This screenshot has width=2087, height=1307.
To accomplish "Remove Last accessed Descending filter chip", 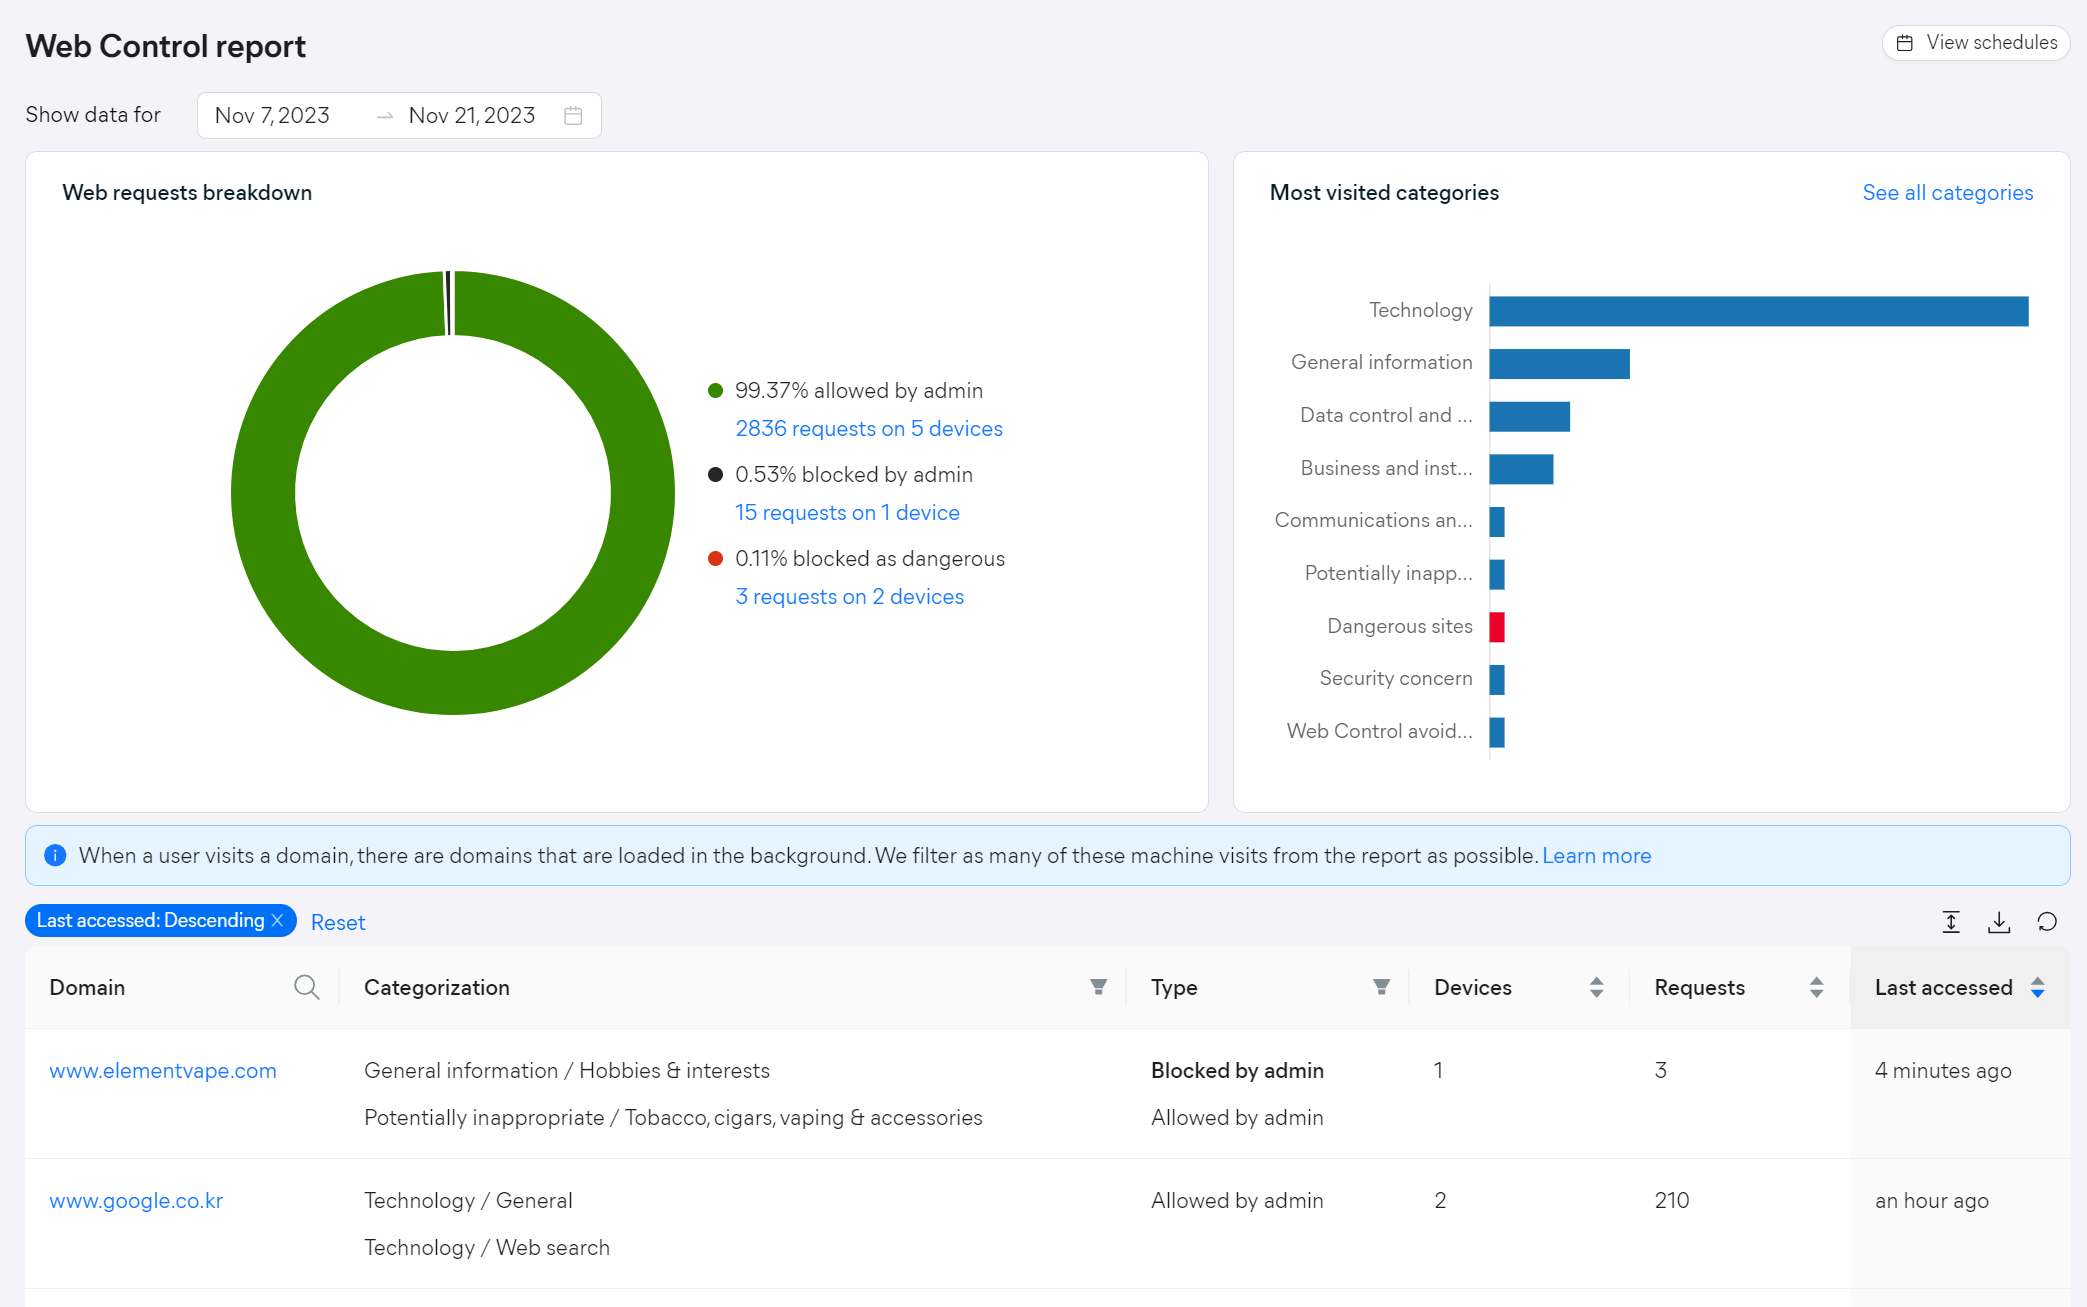I will click(x=278, y=920).
